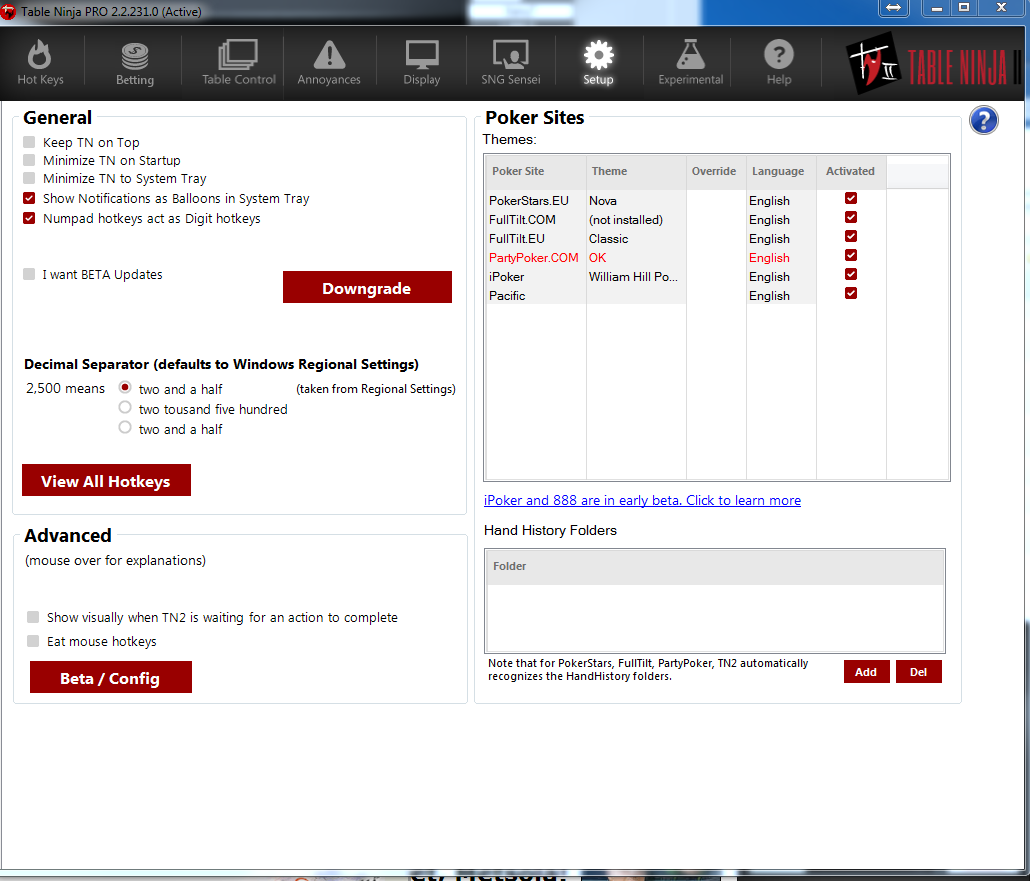Select radio 'two and a half' from Regional Settings
Screen dimensions: 1030x881
[x=125, y=387]
